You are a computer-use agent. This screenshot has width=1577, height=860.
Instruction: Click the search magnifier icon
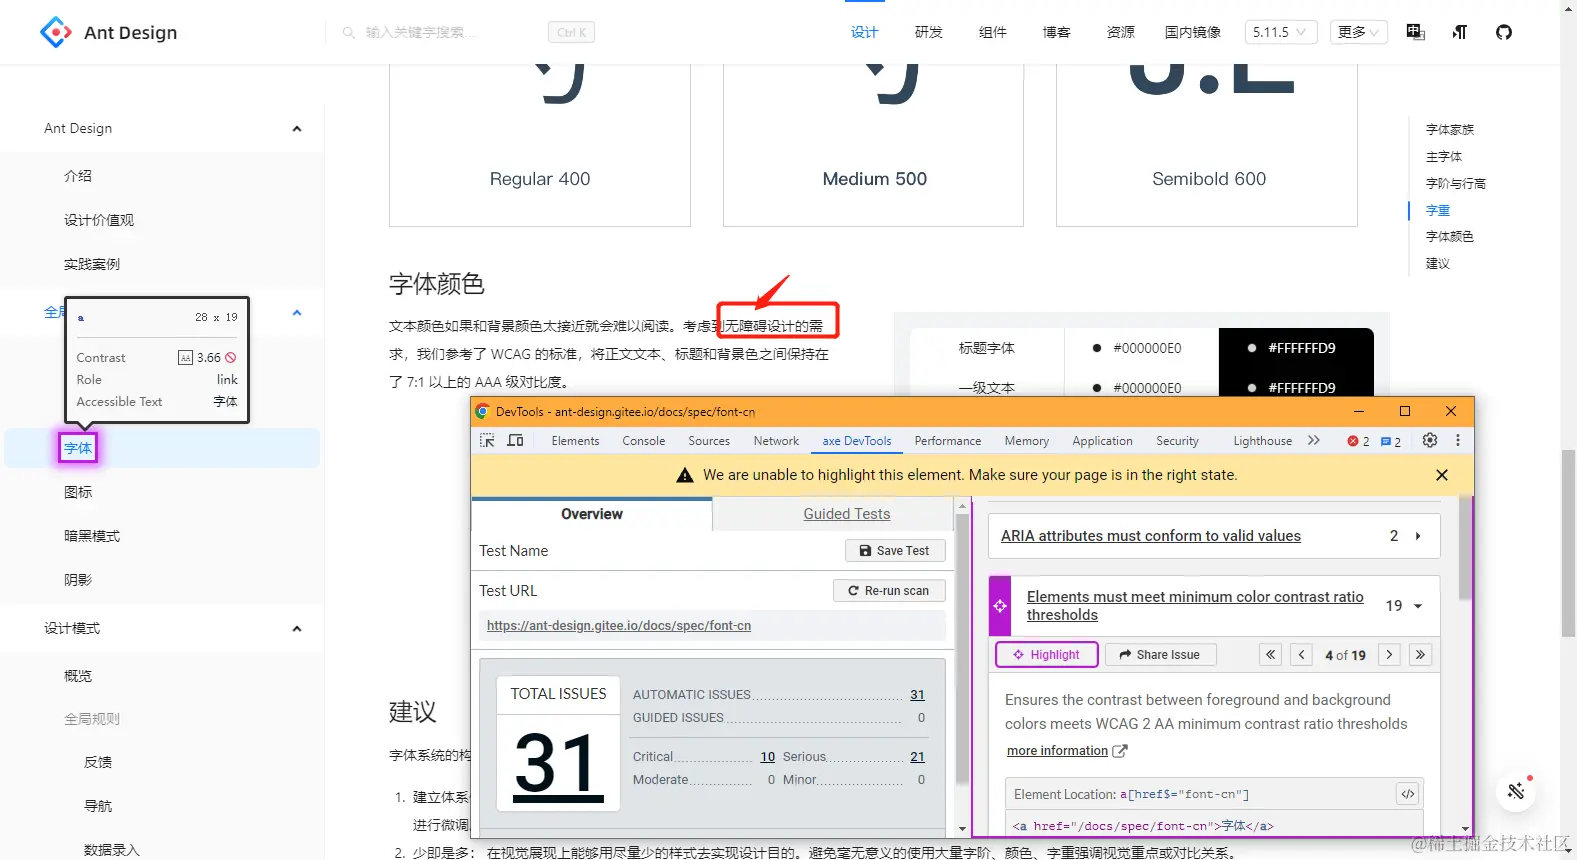[349, 33]
